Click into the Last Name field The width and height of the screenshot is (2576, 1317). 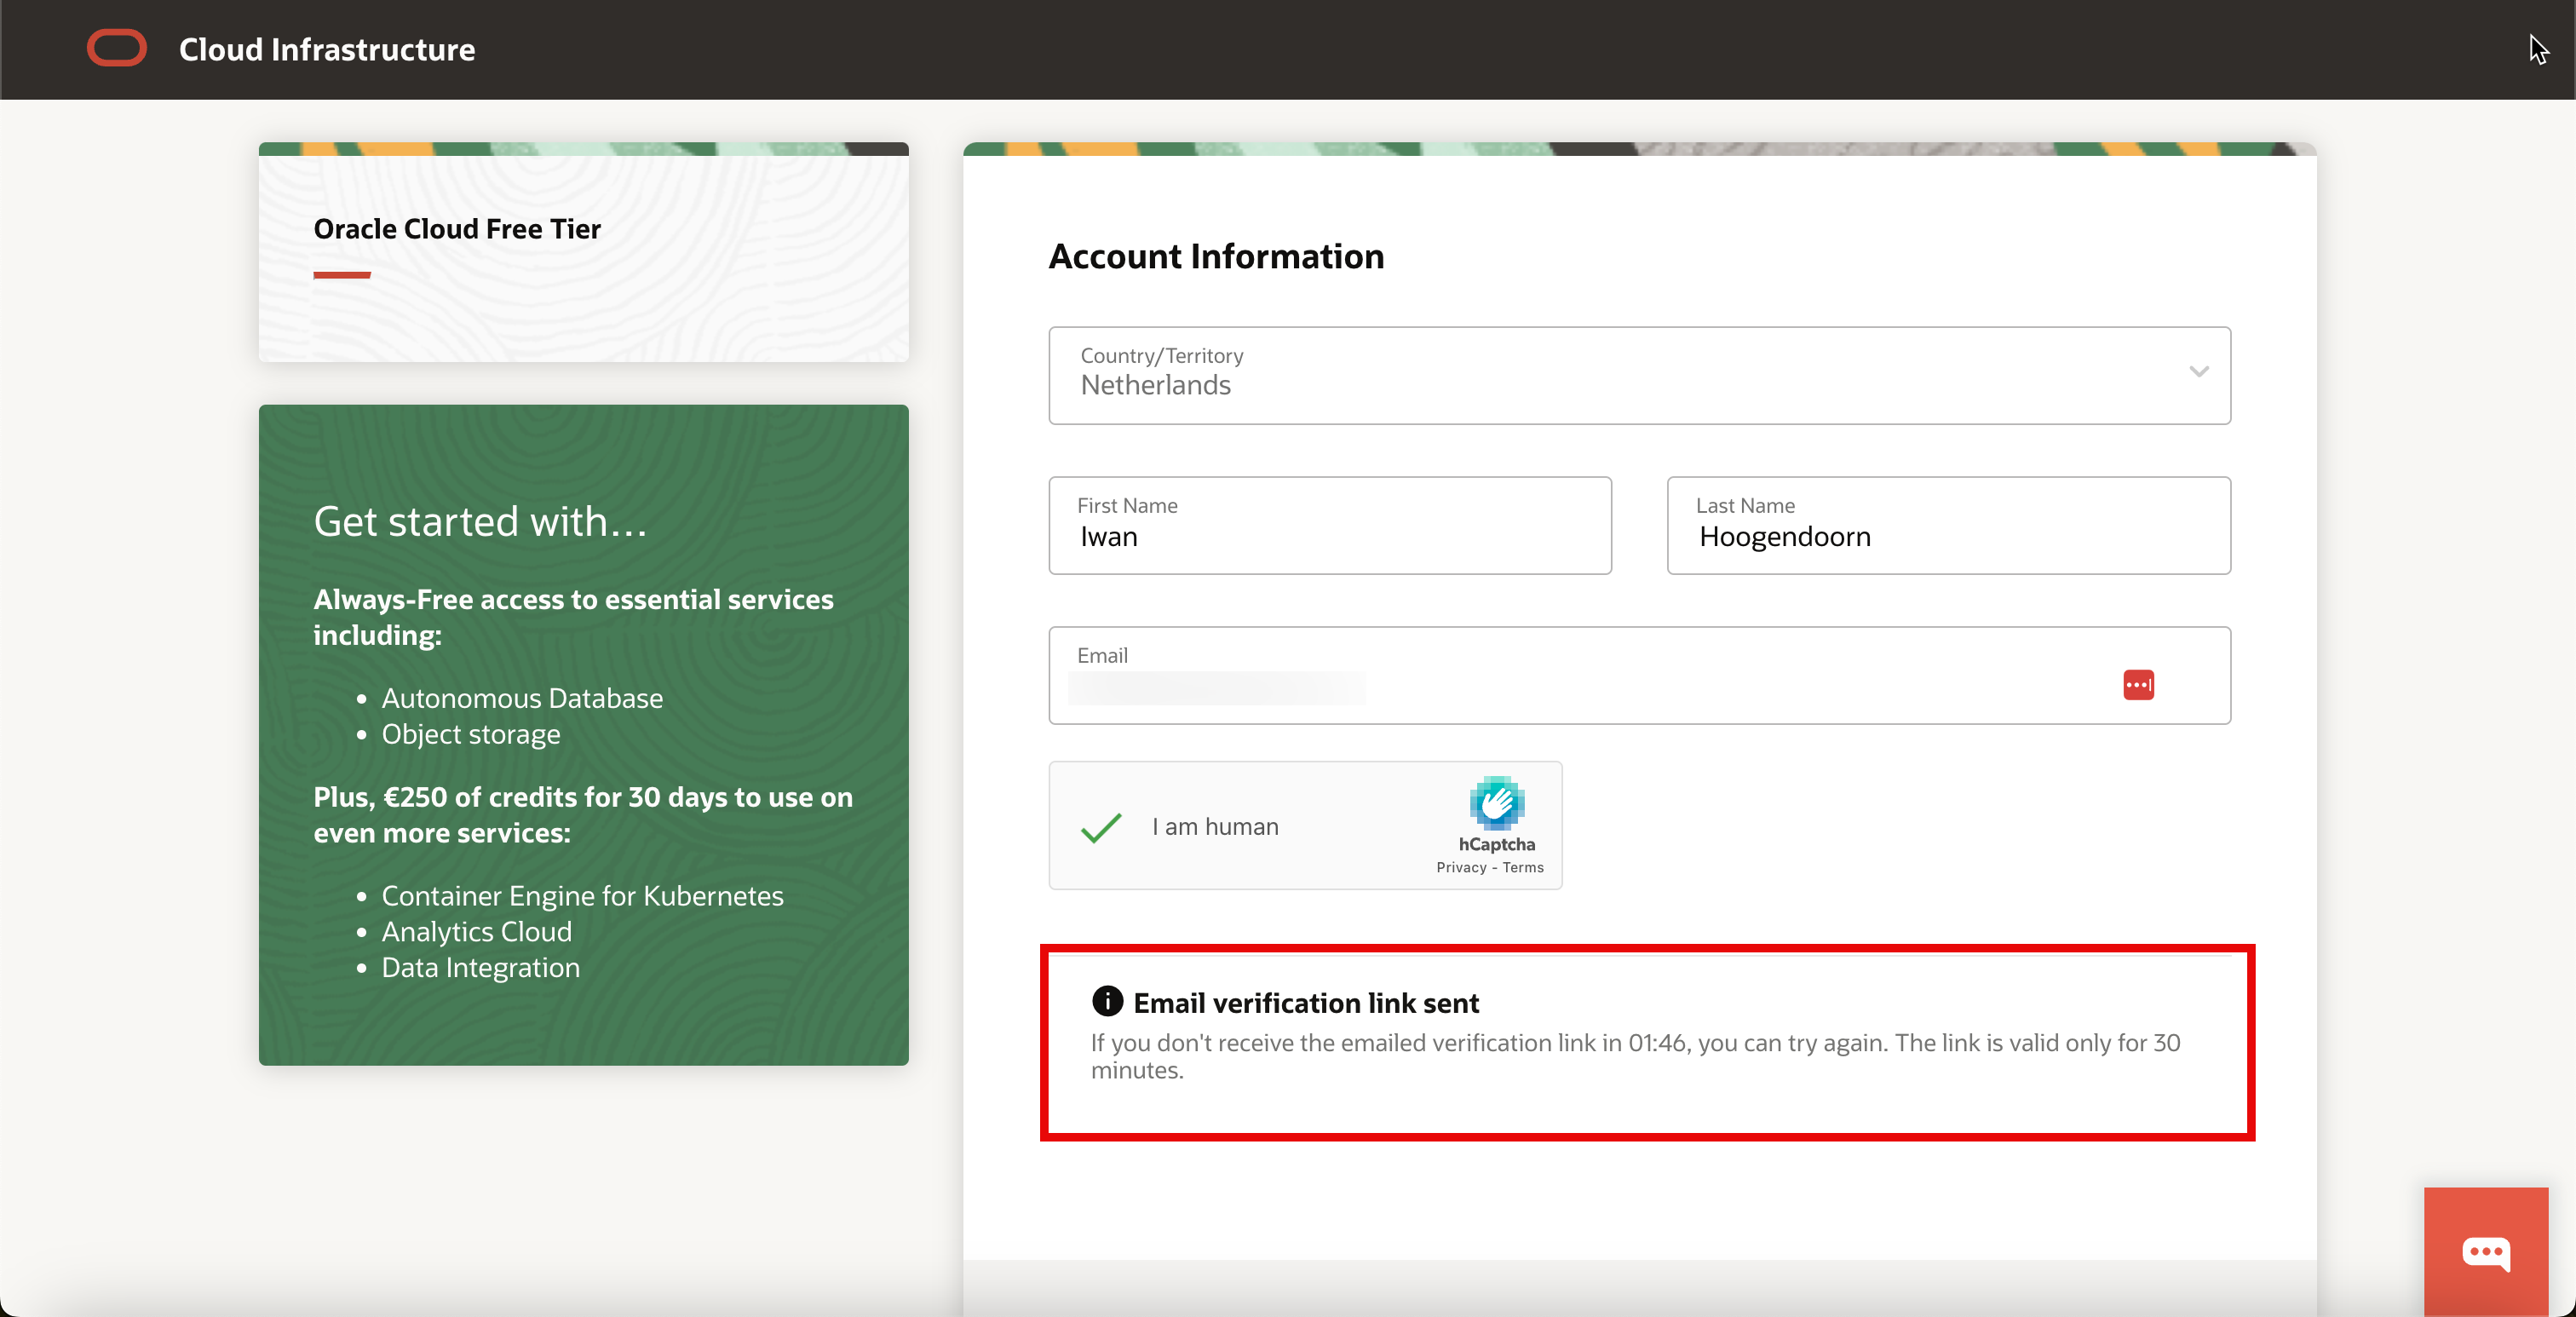pos(1948,537)
